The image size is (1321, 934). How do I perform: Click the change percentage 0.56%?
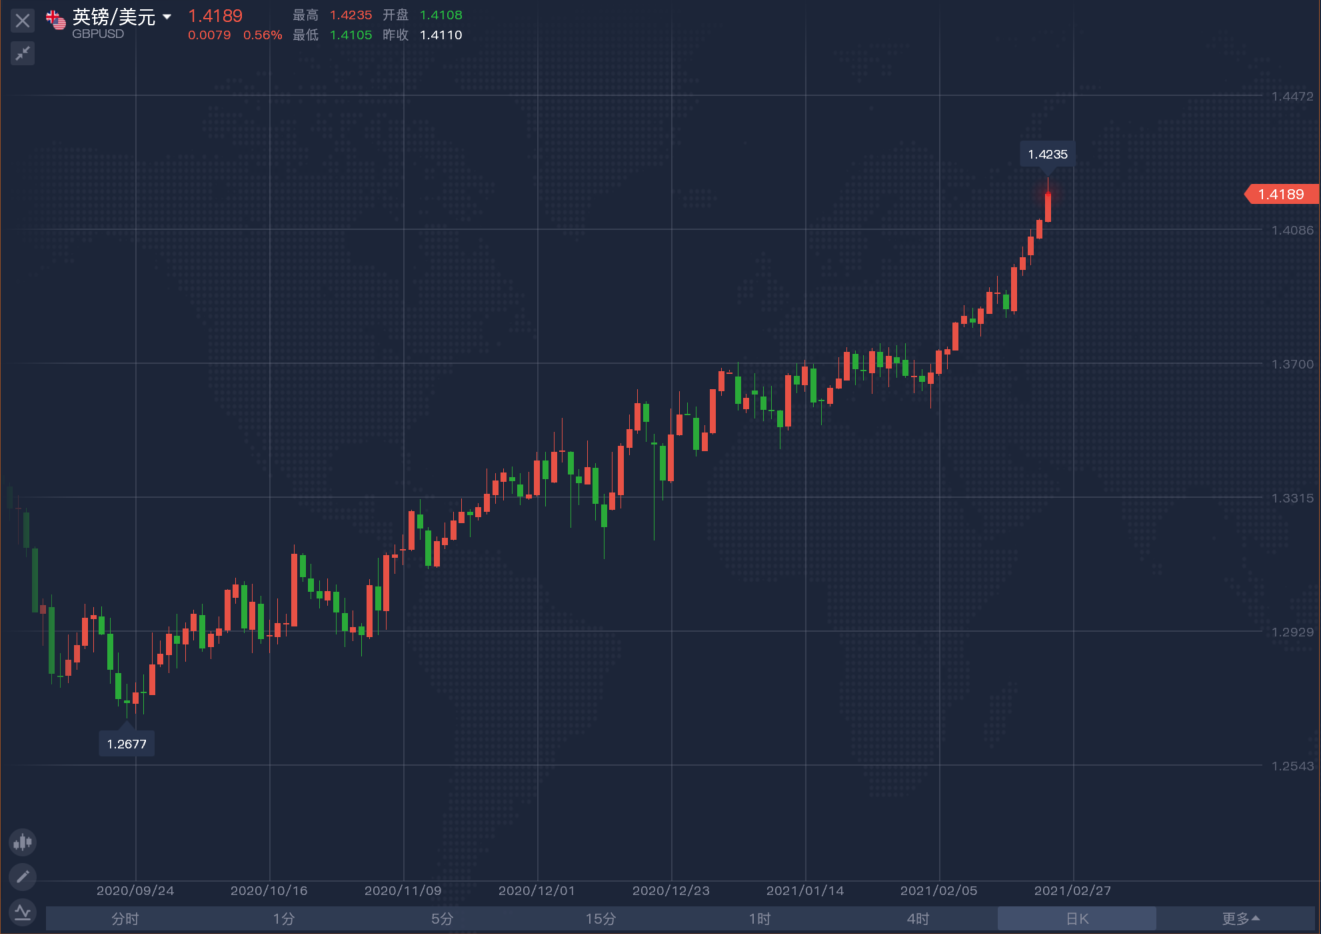[x=263, y=35]
